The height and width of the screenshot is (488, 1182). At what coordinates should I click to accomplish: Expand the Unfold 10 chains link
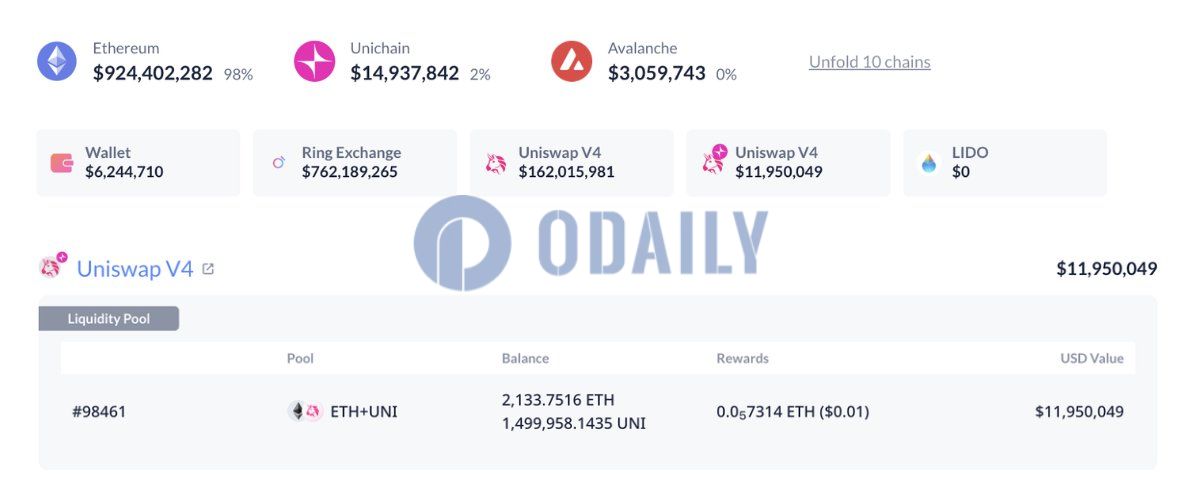869,62
